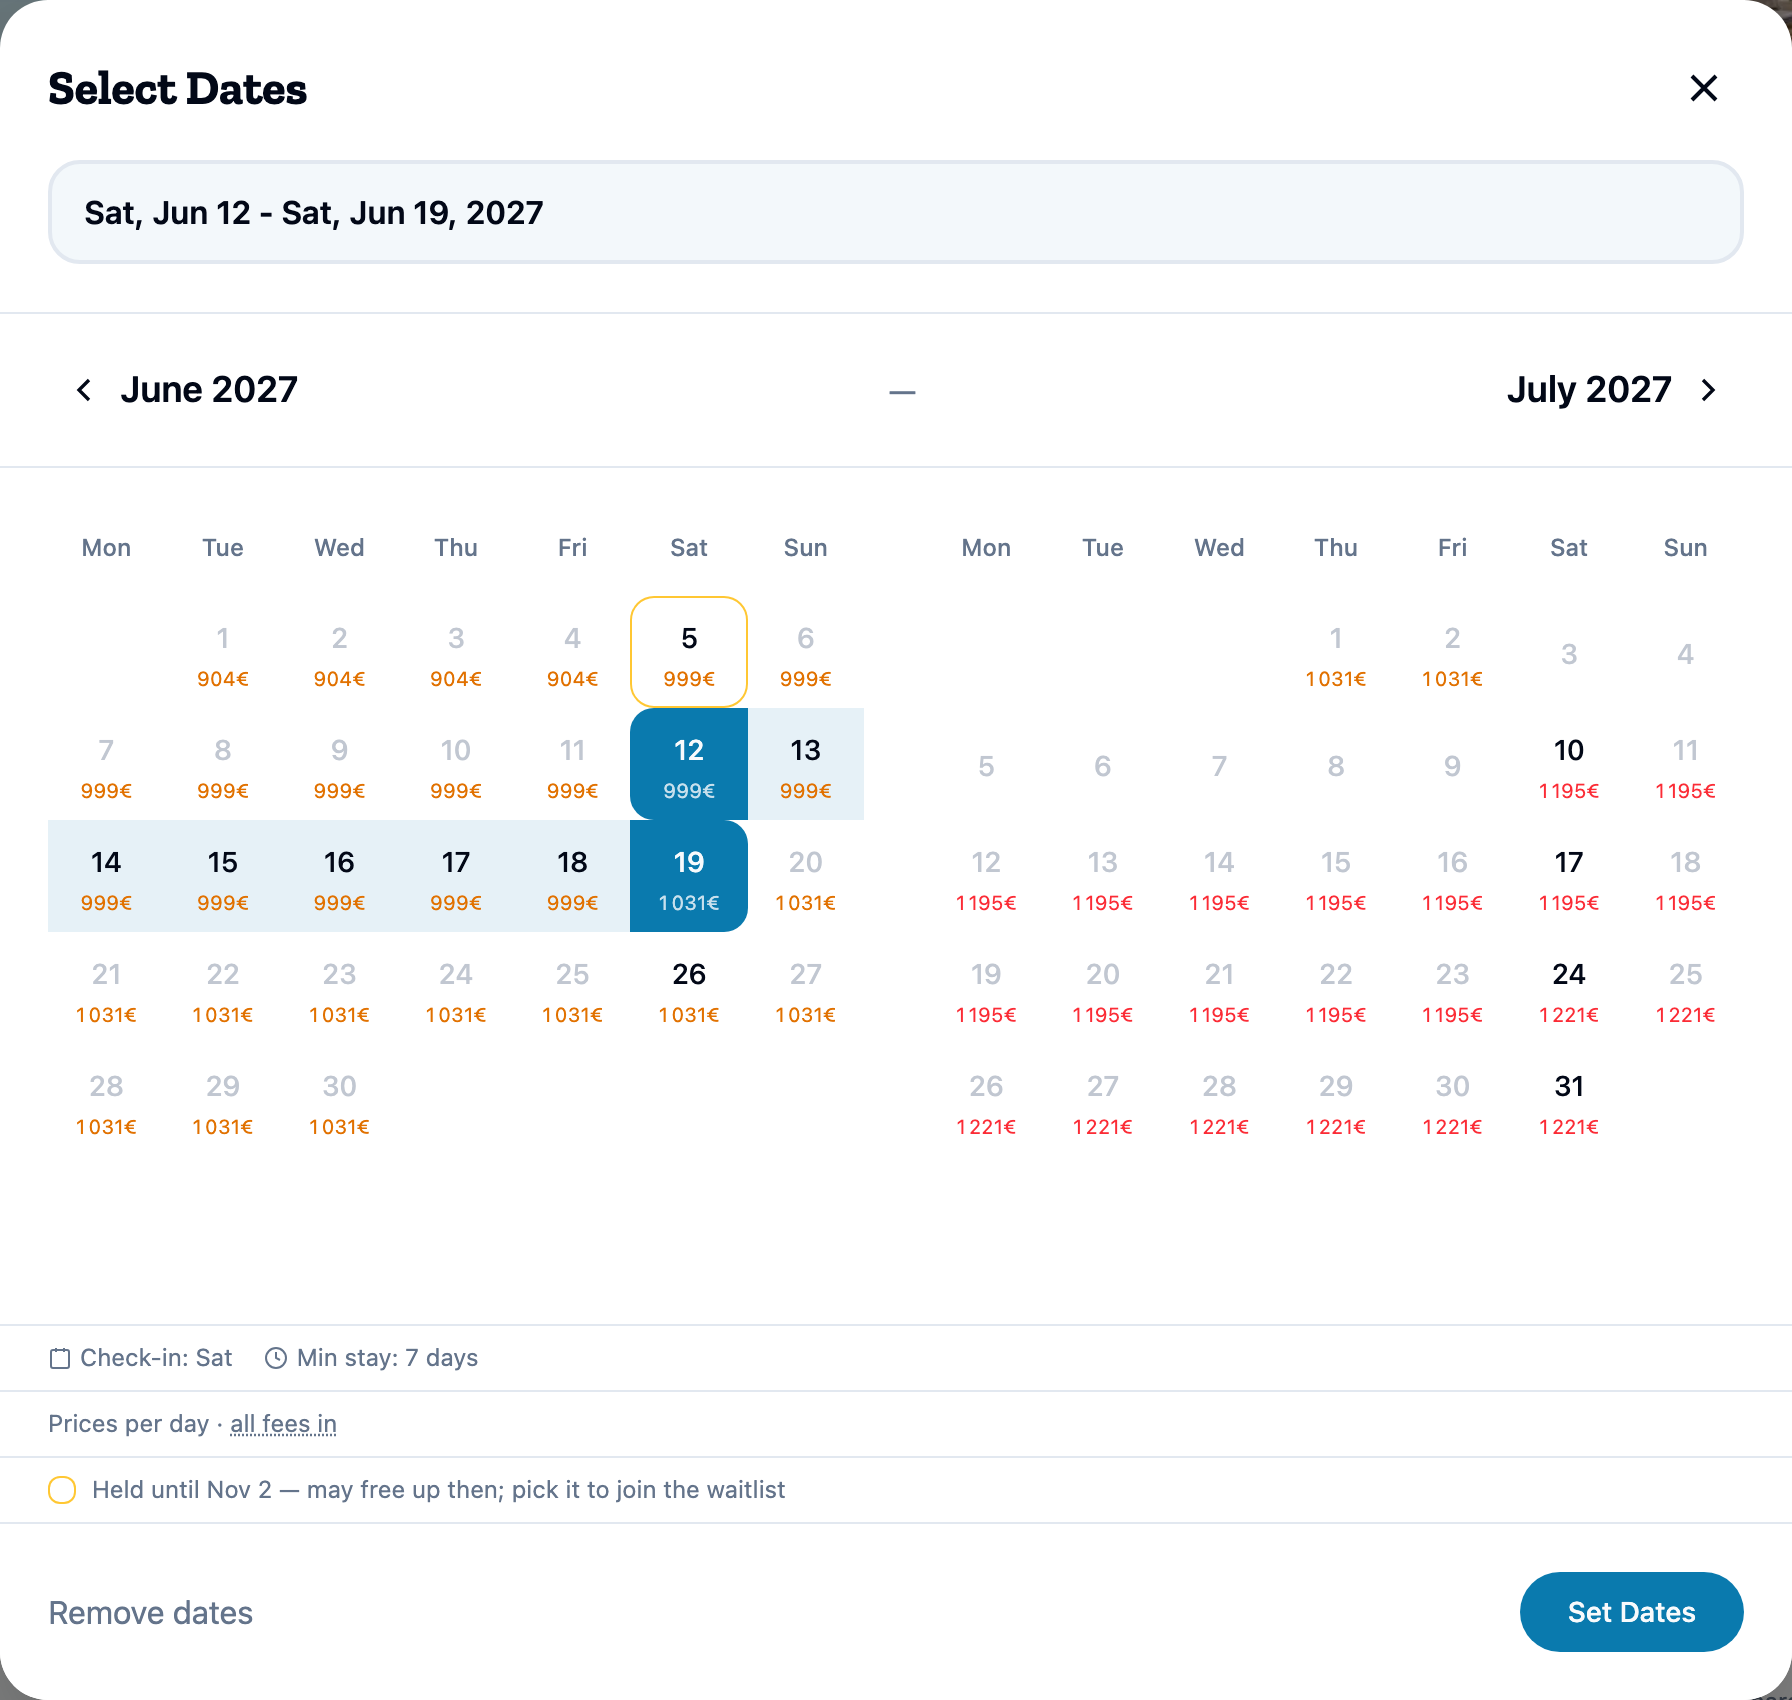
Task: Click June 18 in selected range
Action: (572, 876)
